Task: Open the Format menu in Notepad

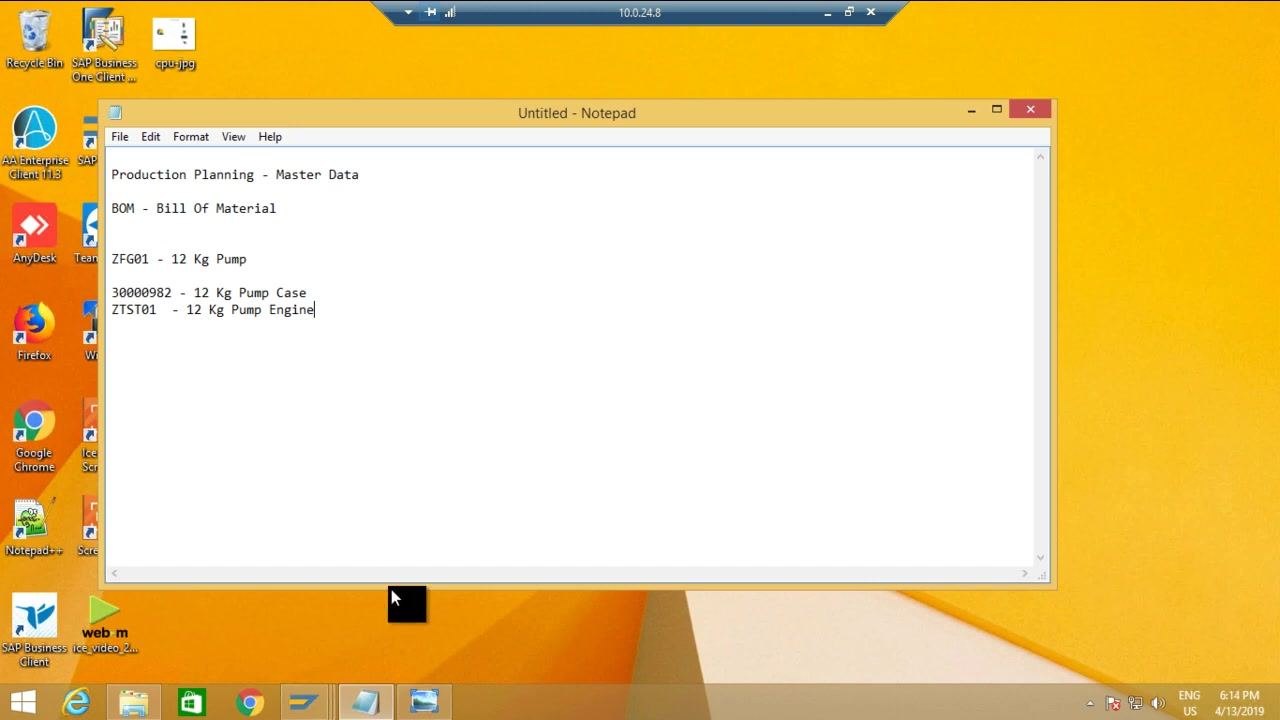Action: point(191,137)
